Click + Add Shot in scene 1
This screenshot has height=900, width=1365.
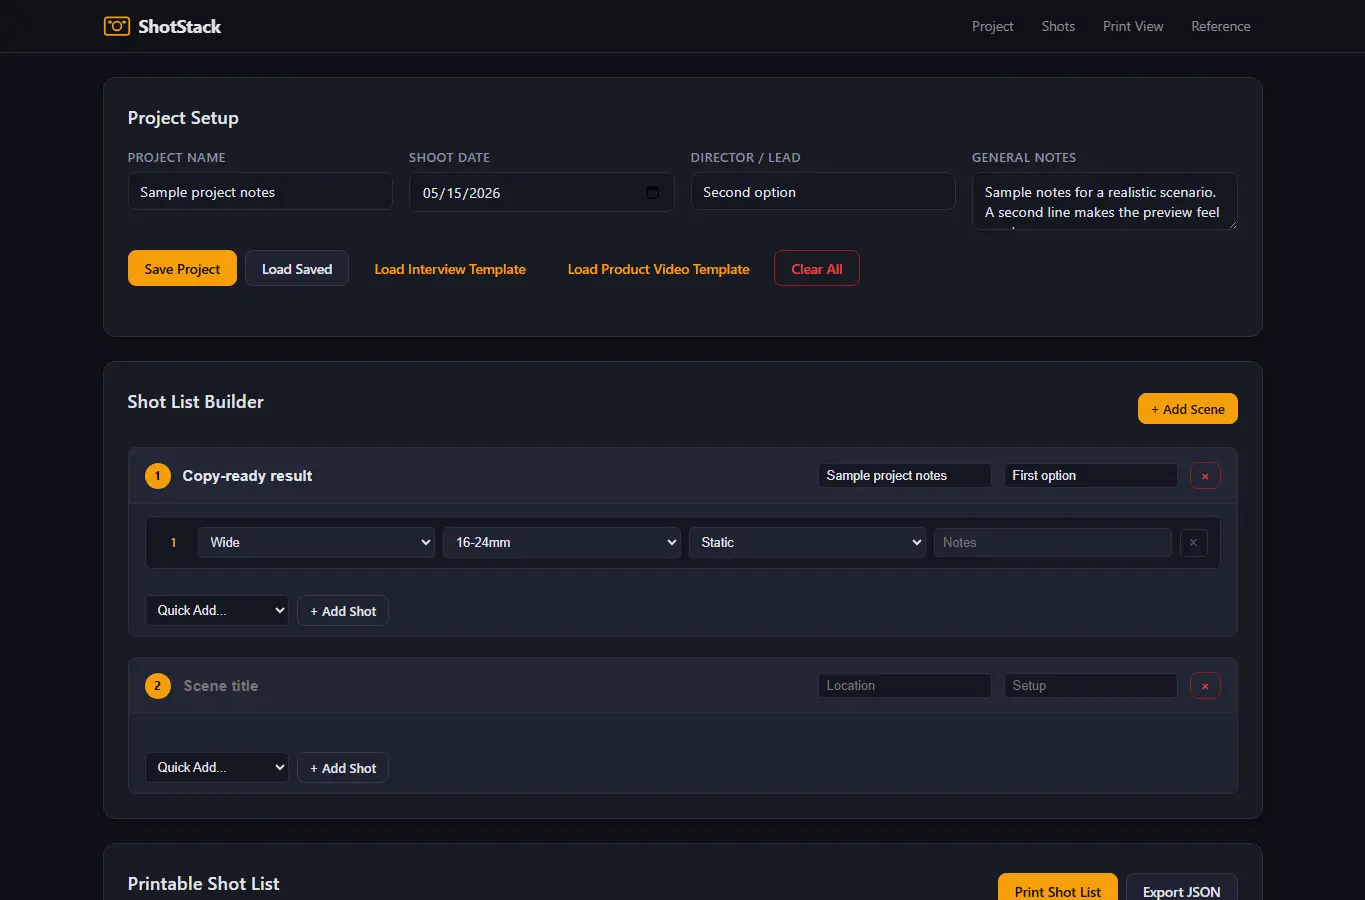pos(343,611)
